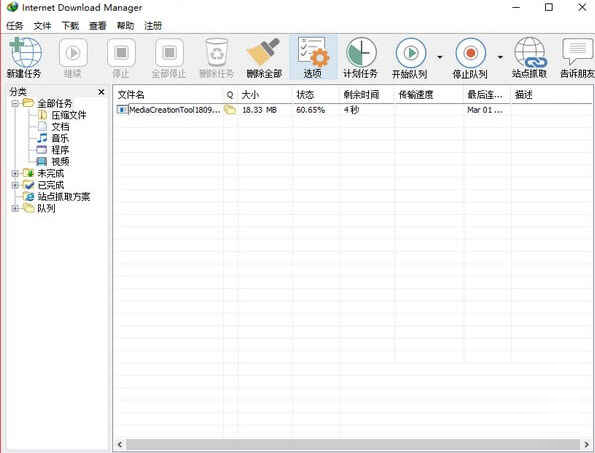Select the 音乐 category
Image resolution: width=595 pixels, height=453 pixels.
pyautogui.click(x=60, y=138)
